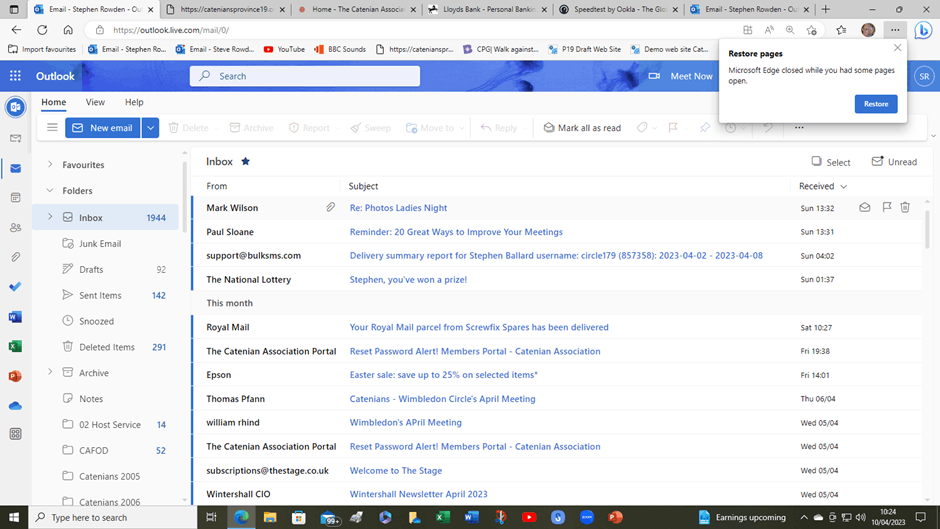Open the Help ribbon tab

coord(134,102)
